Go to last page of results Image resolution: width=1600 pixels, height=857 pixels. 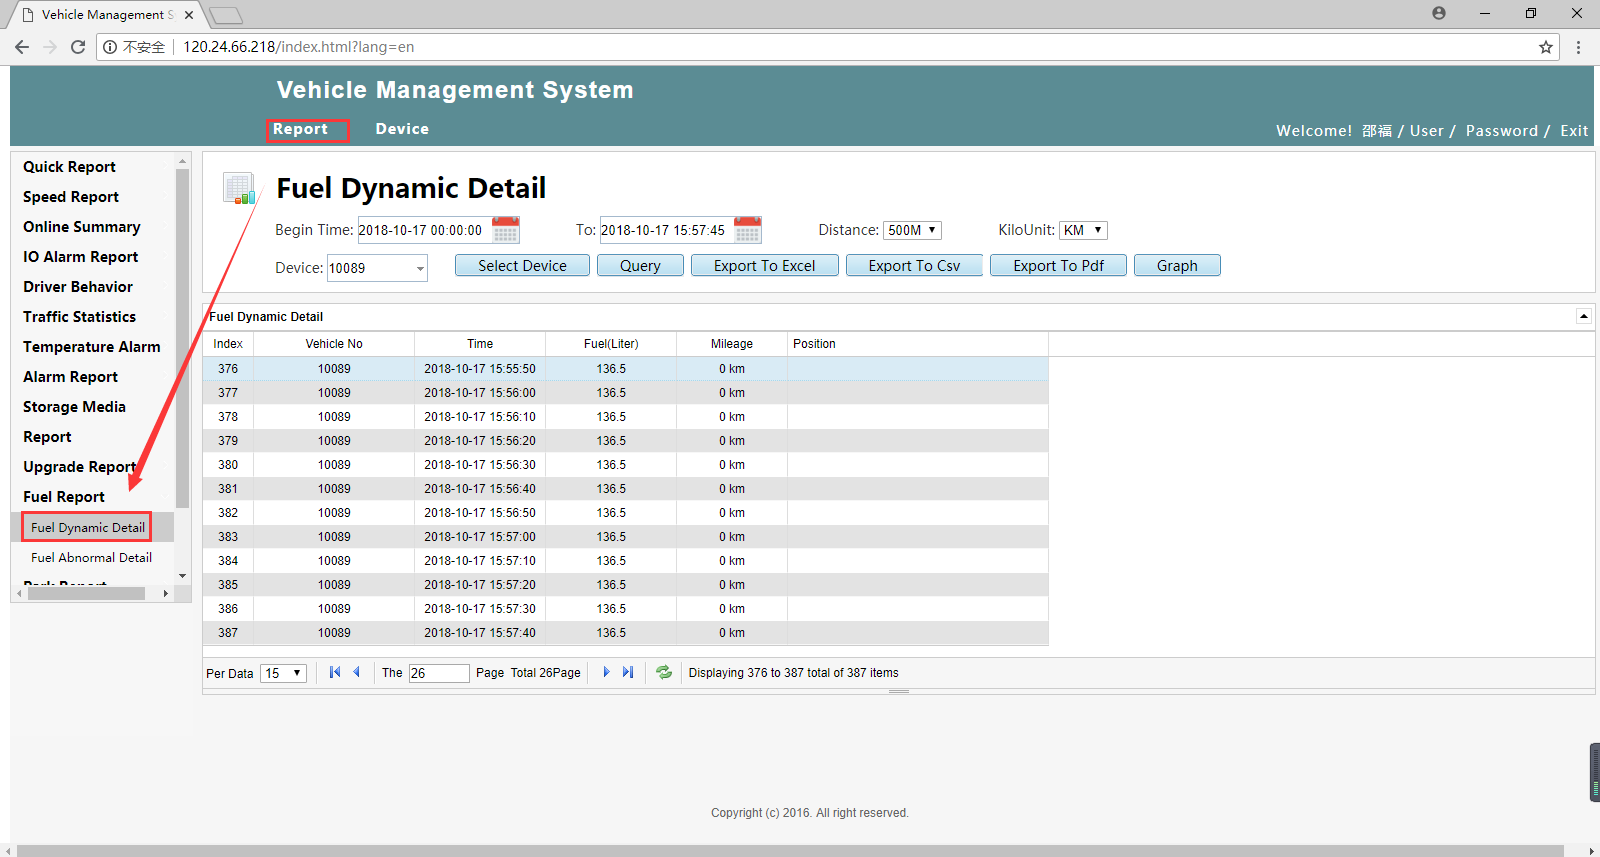pyautogui.click(x=628, y=672)
